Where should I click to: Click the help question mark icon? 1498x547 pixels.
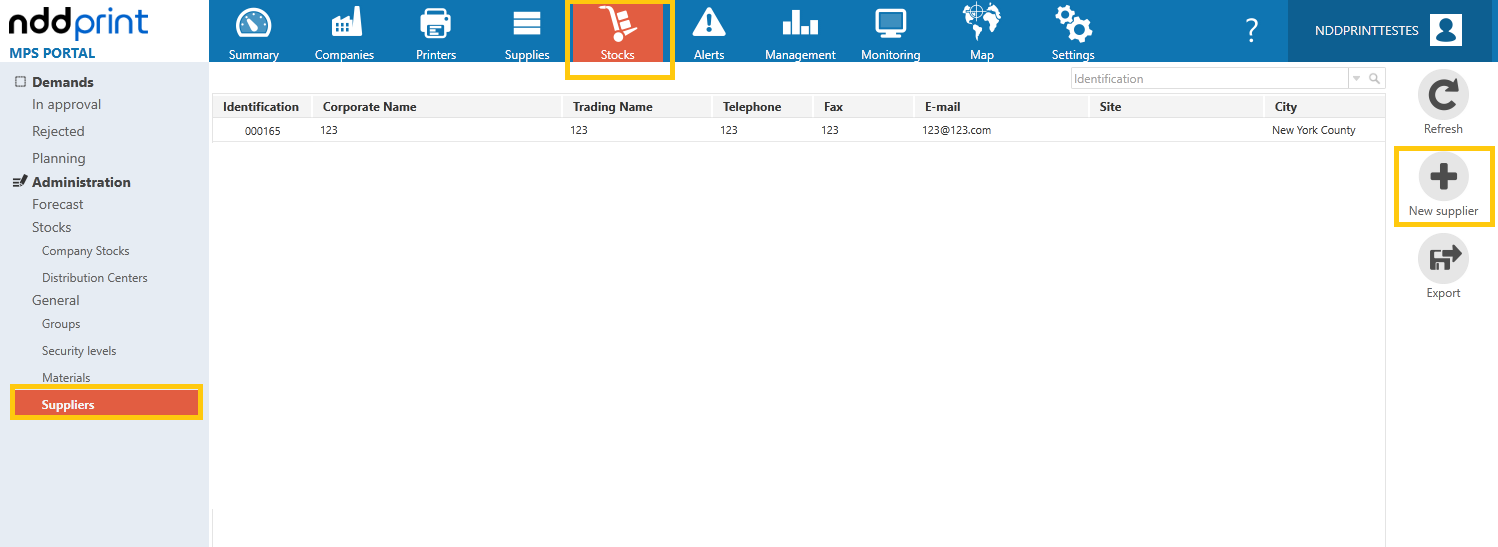coord(1251,30)
